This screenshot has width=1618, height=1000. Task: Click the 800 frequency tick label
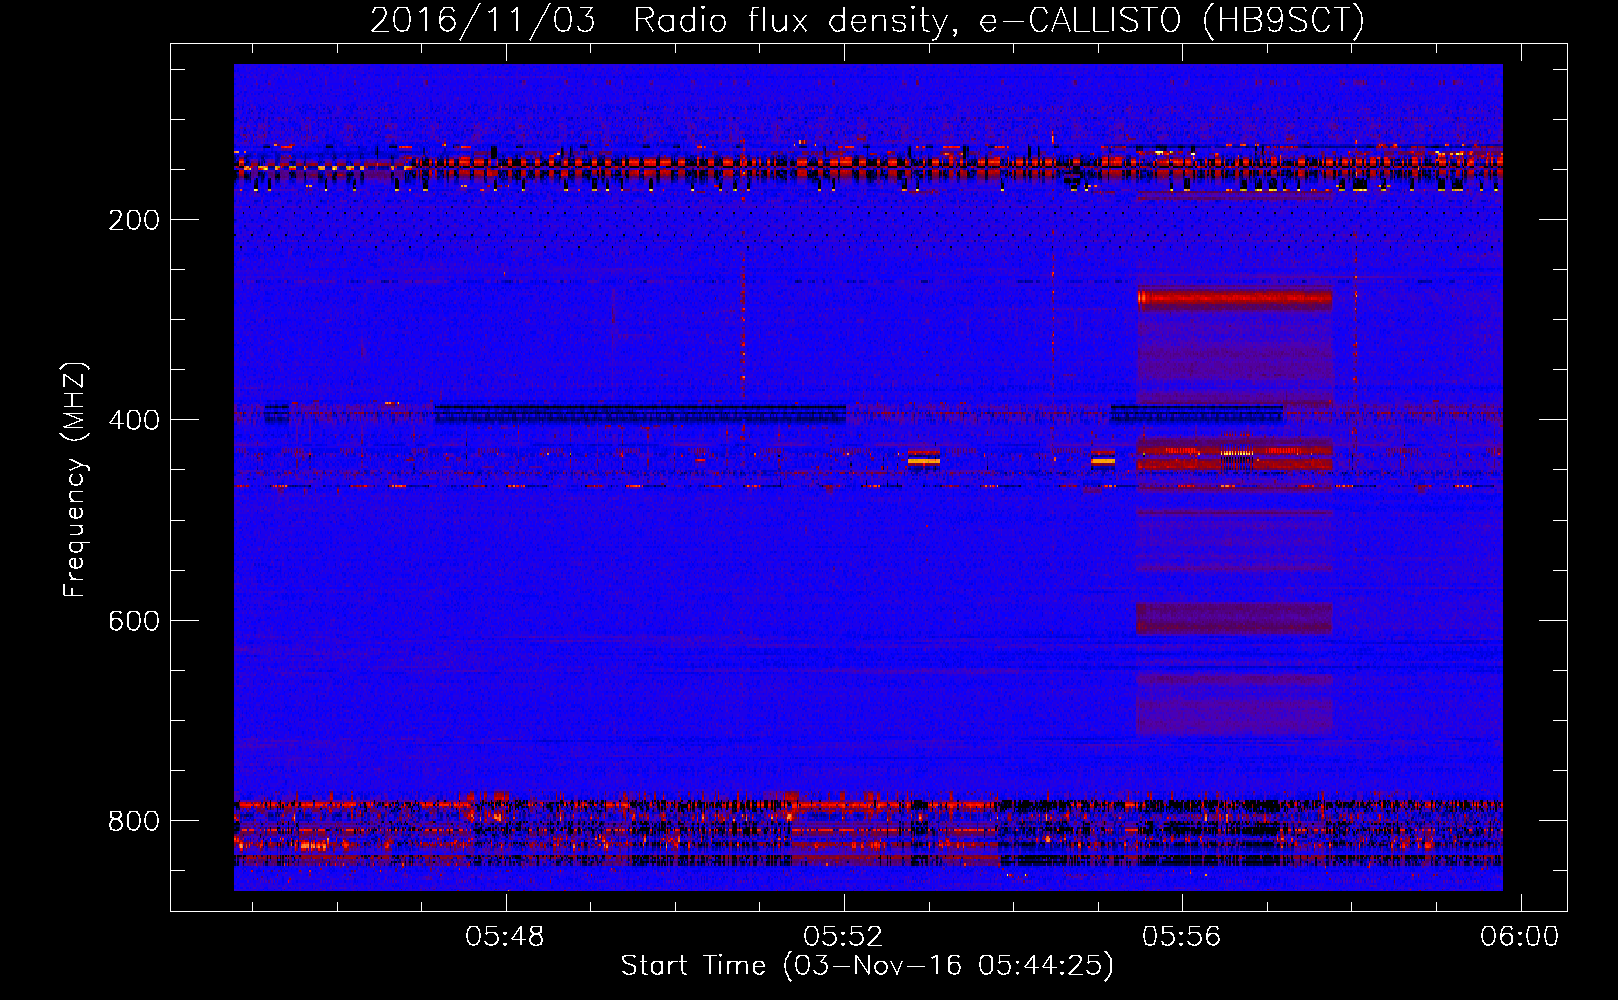coord(134,821)
